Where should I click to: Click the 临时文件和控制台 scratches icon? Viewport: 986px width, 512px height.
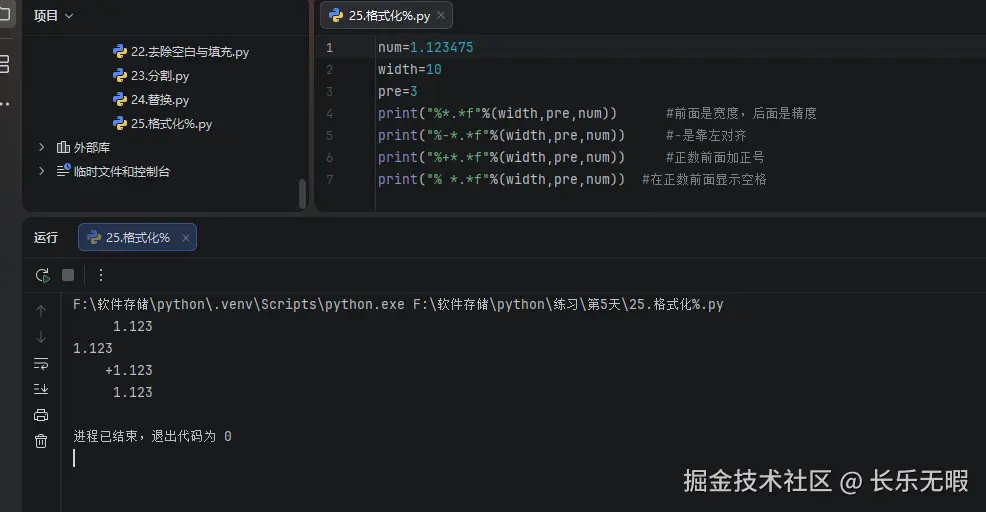coord(64,170)
